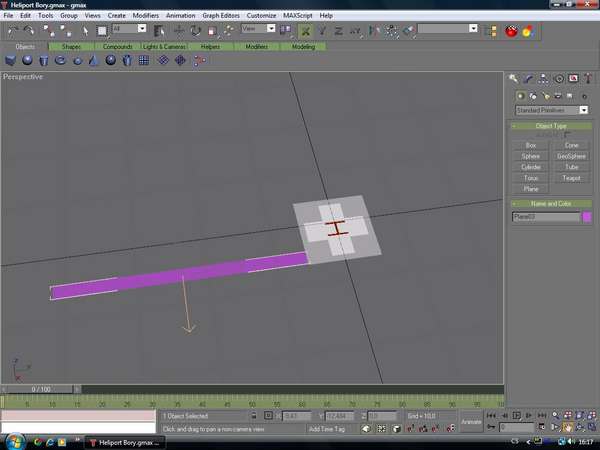Select the Pan view hand tool

pyautogui.click(x=567, y=427)
